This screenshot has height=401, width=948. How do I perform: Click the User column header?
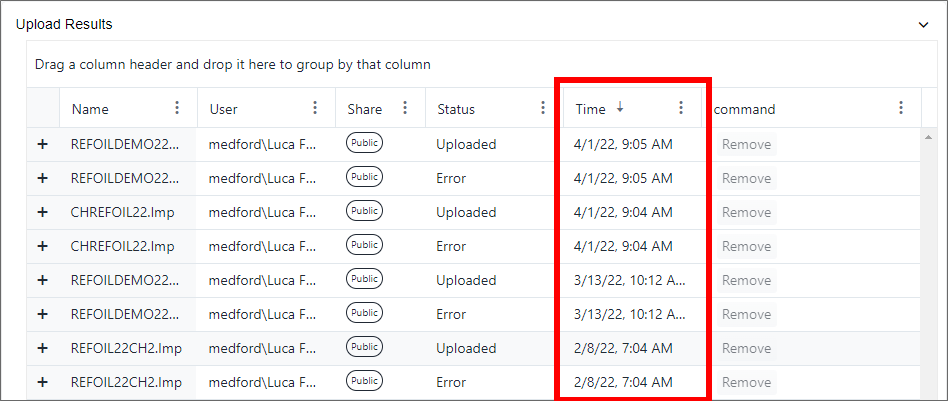pyautogui.click(x=224, y=109)
